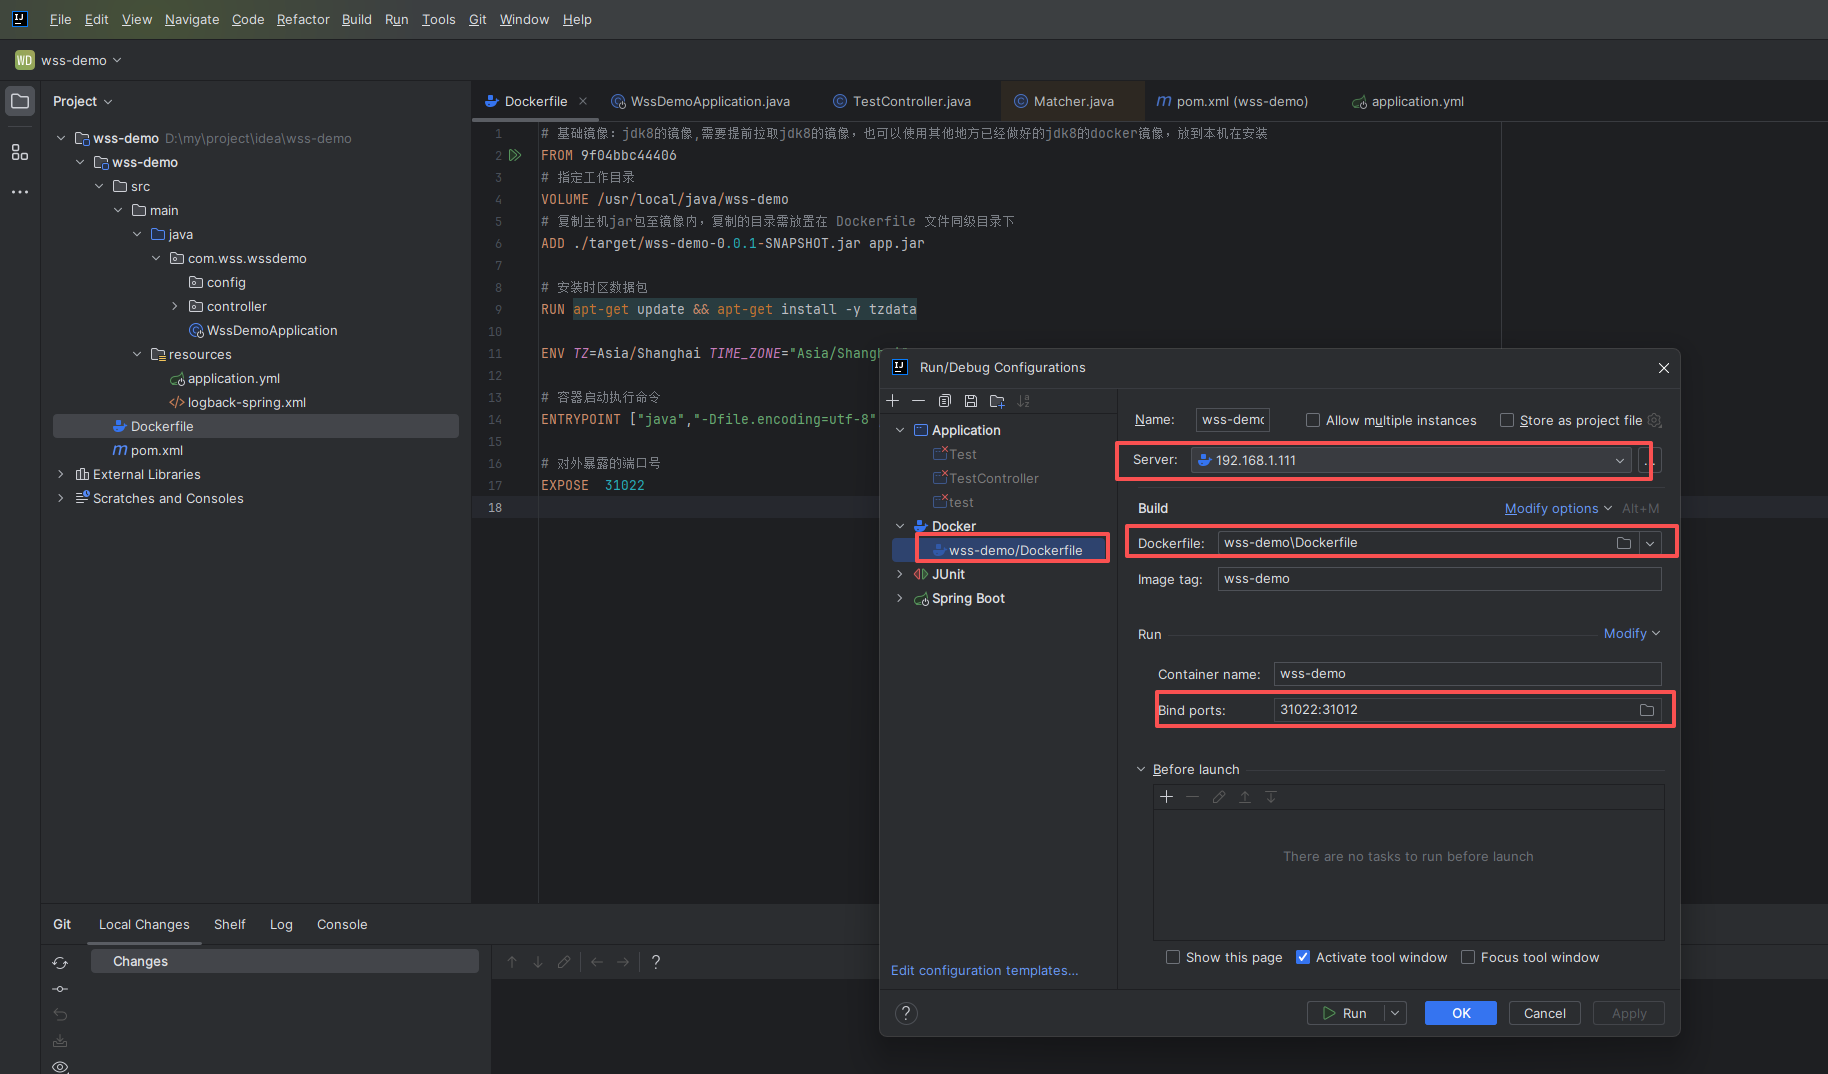
Task: Browse for Dockerfile using folder icon
Action: point(1623,543)
